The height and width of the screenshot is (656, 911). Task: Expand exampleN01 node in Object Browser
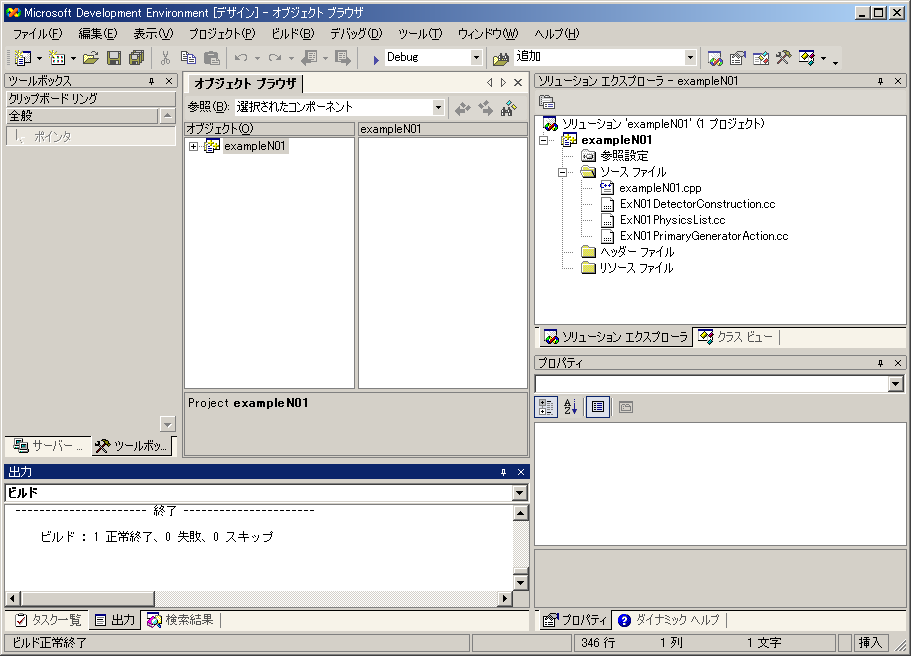tap(193, 146)
